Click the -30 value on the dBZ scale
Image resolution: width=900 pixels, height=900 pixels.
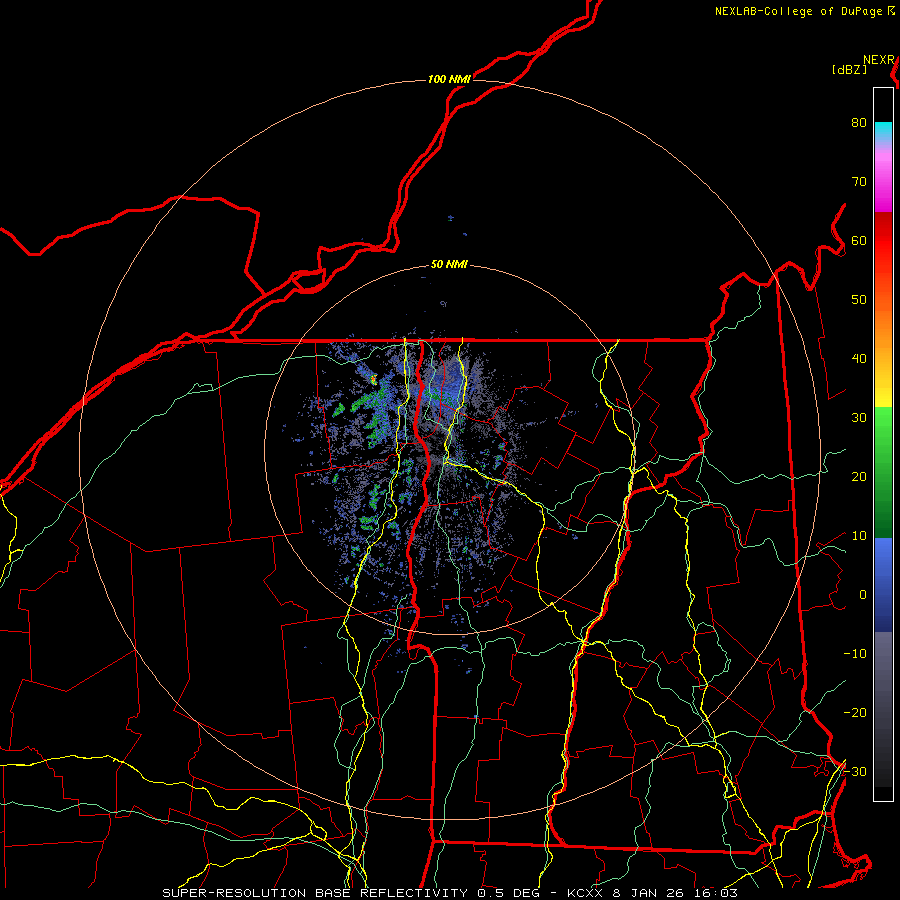855,771
